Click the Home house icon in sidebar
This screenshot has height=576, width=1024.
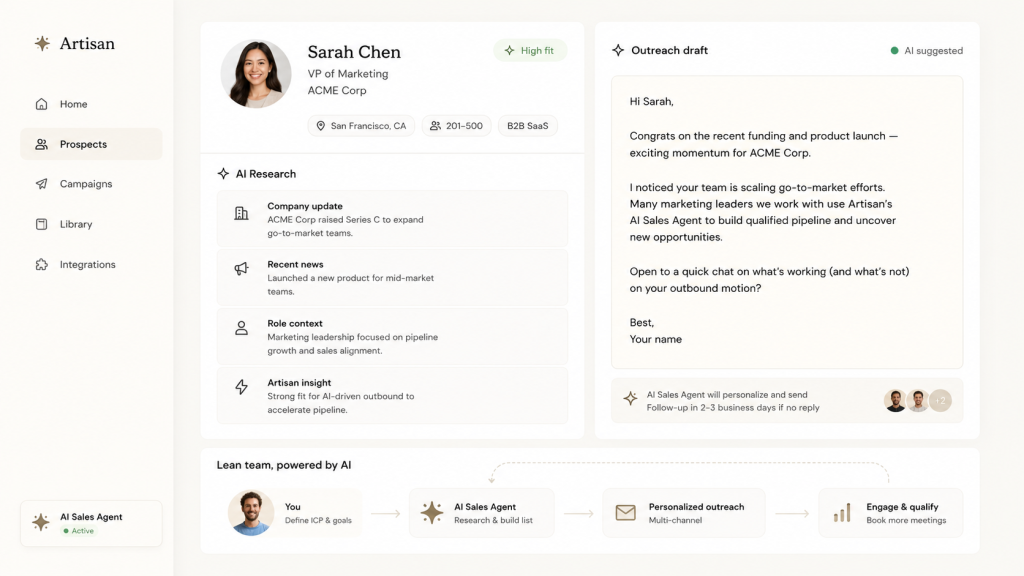(x=41, y=104)
